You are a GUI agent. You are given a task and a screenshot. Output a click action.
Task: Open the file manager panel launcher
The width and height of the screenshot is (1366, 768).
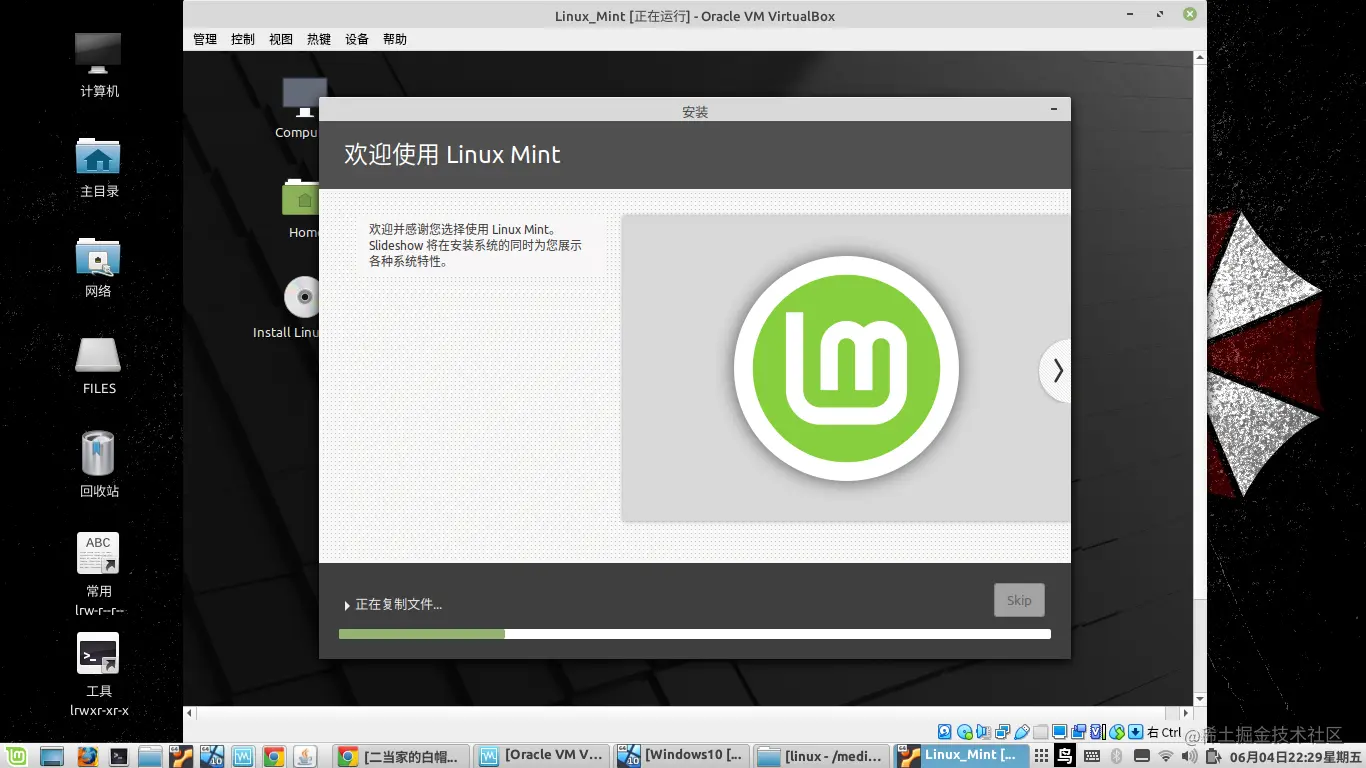coord(150,756)
